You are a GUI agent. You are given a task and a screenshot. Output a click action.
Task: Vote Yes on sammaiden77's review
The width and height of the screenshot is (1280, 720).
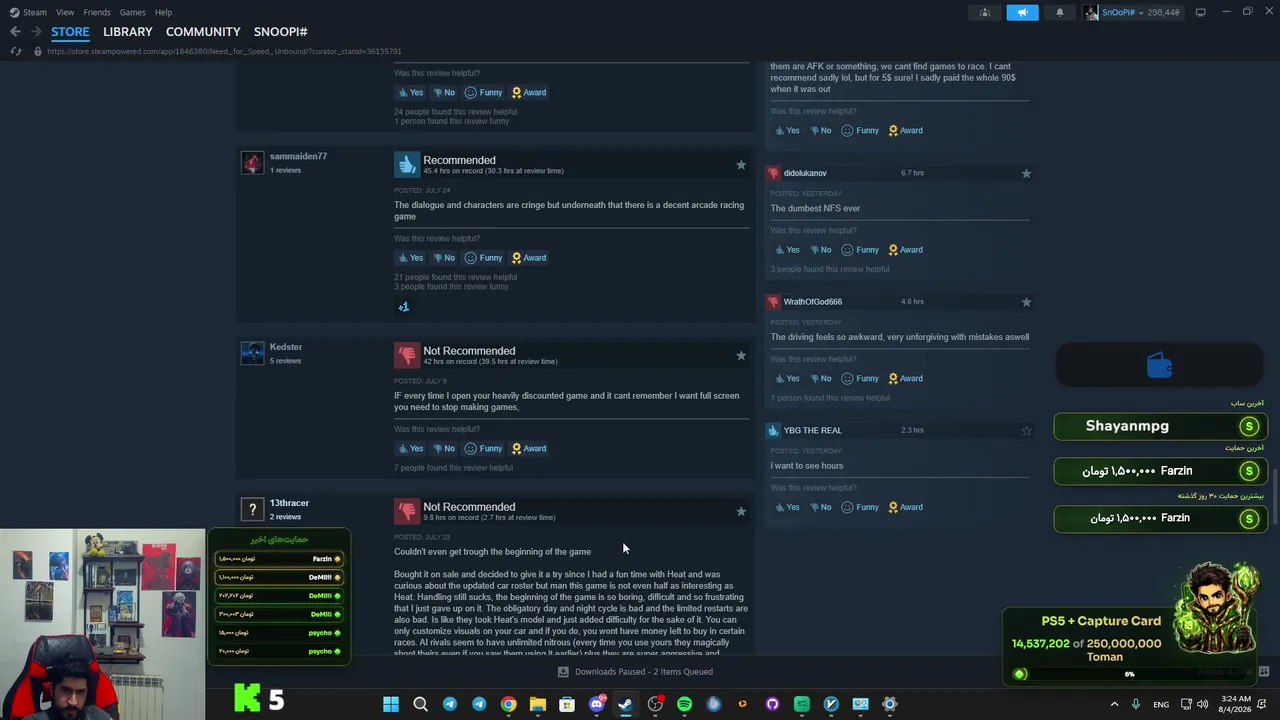(x=411, y=258)
